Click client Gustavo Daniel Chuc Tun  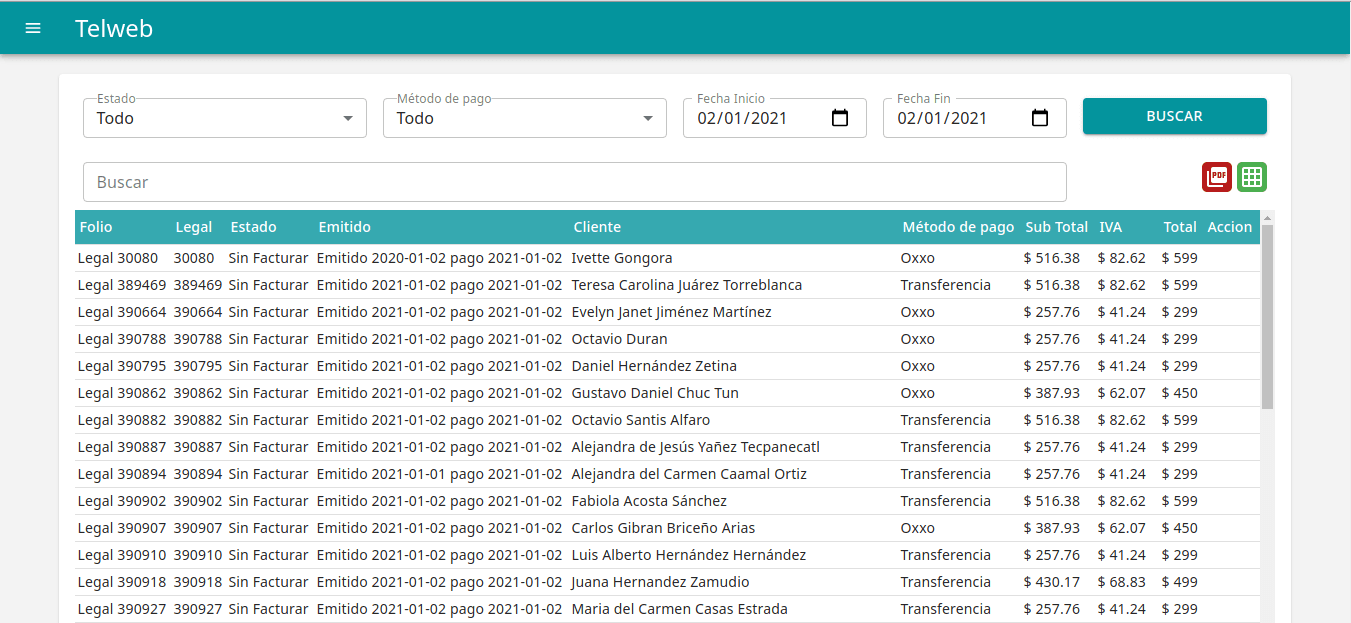pos(655,393)
